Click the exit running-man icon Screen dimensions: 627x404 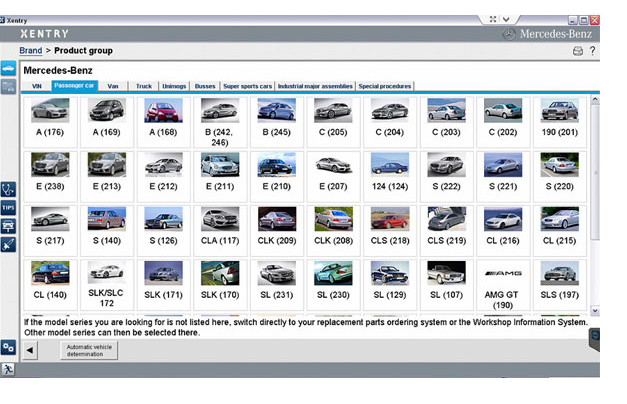coord(8,369)
